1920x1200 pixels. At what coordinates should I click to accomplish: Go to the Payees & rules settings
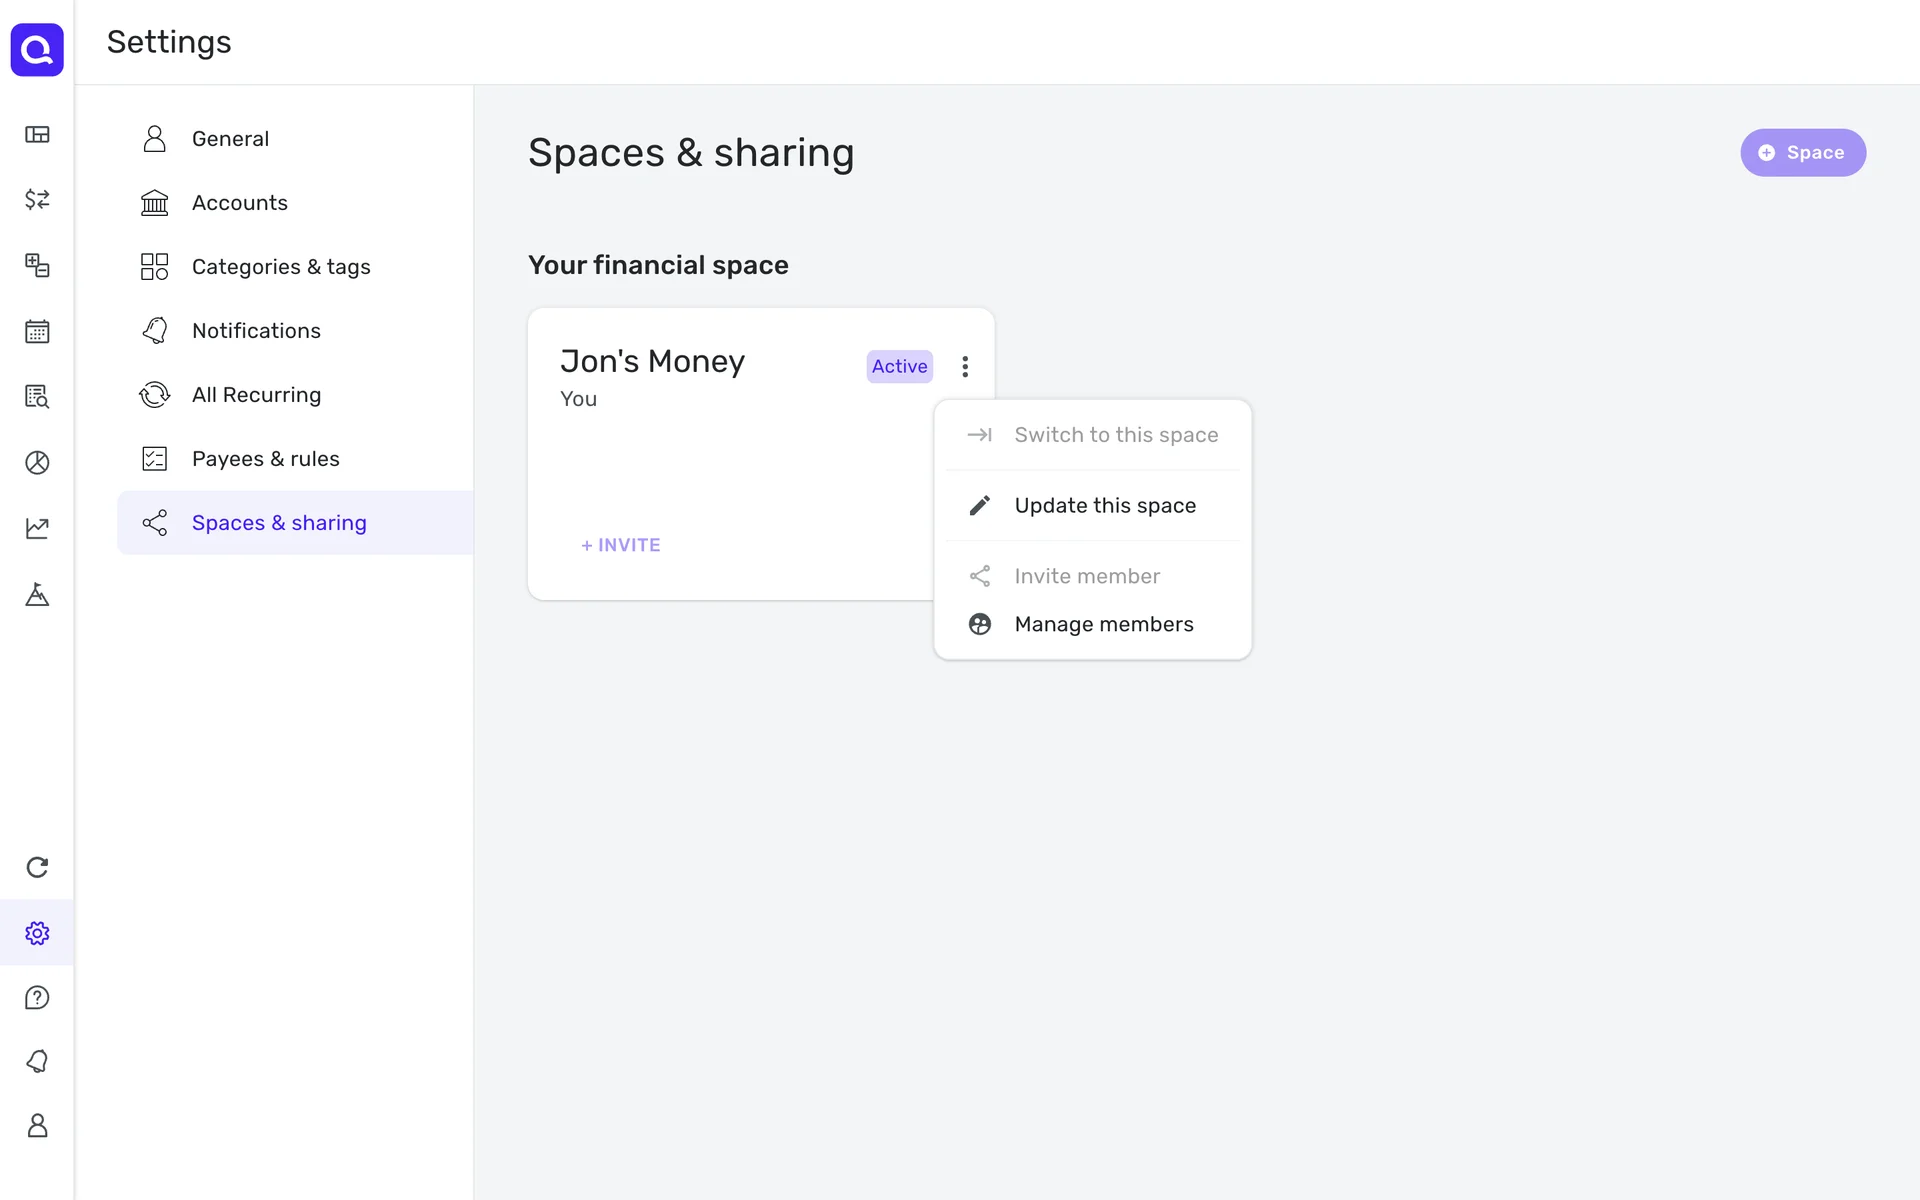pyautogui.click(x=265, y=459)
